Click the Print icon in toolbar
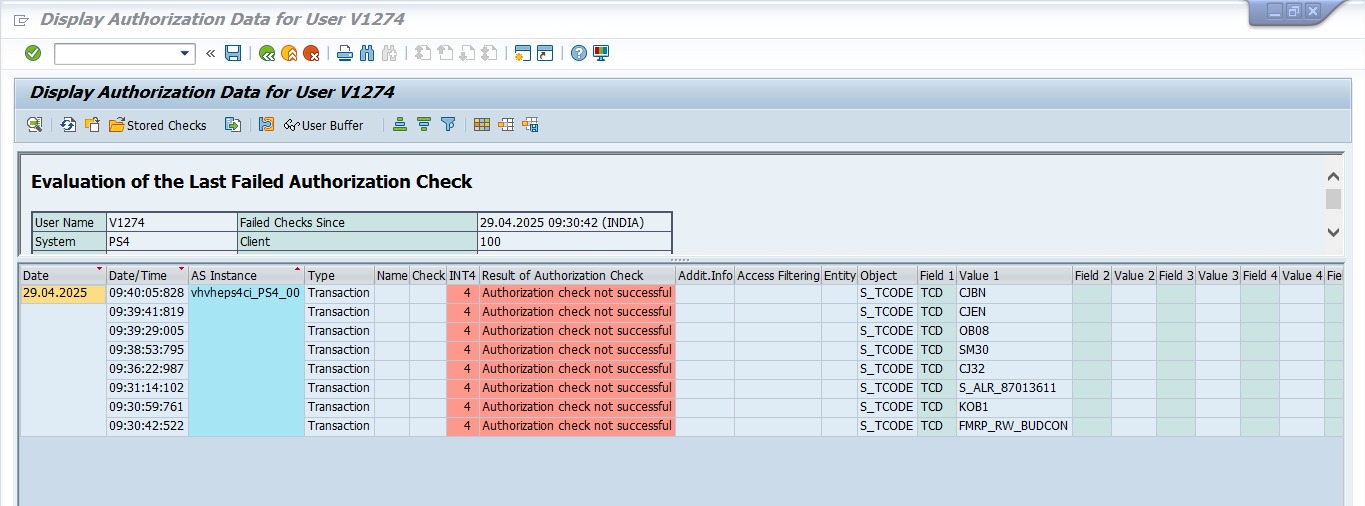 [x=344, y=53]
